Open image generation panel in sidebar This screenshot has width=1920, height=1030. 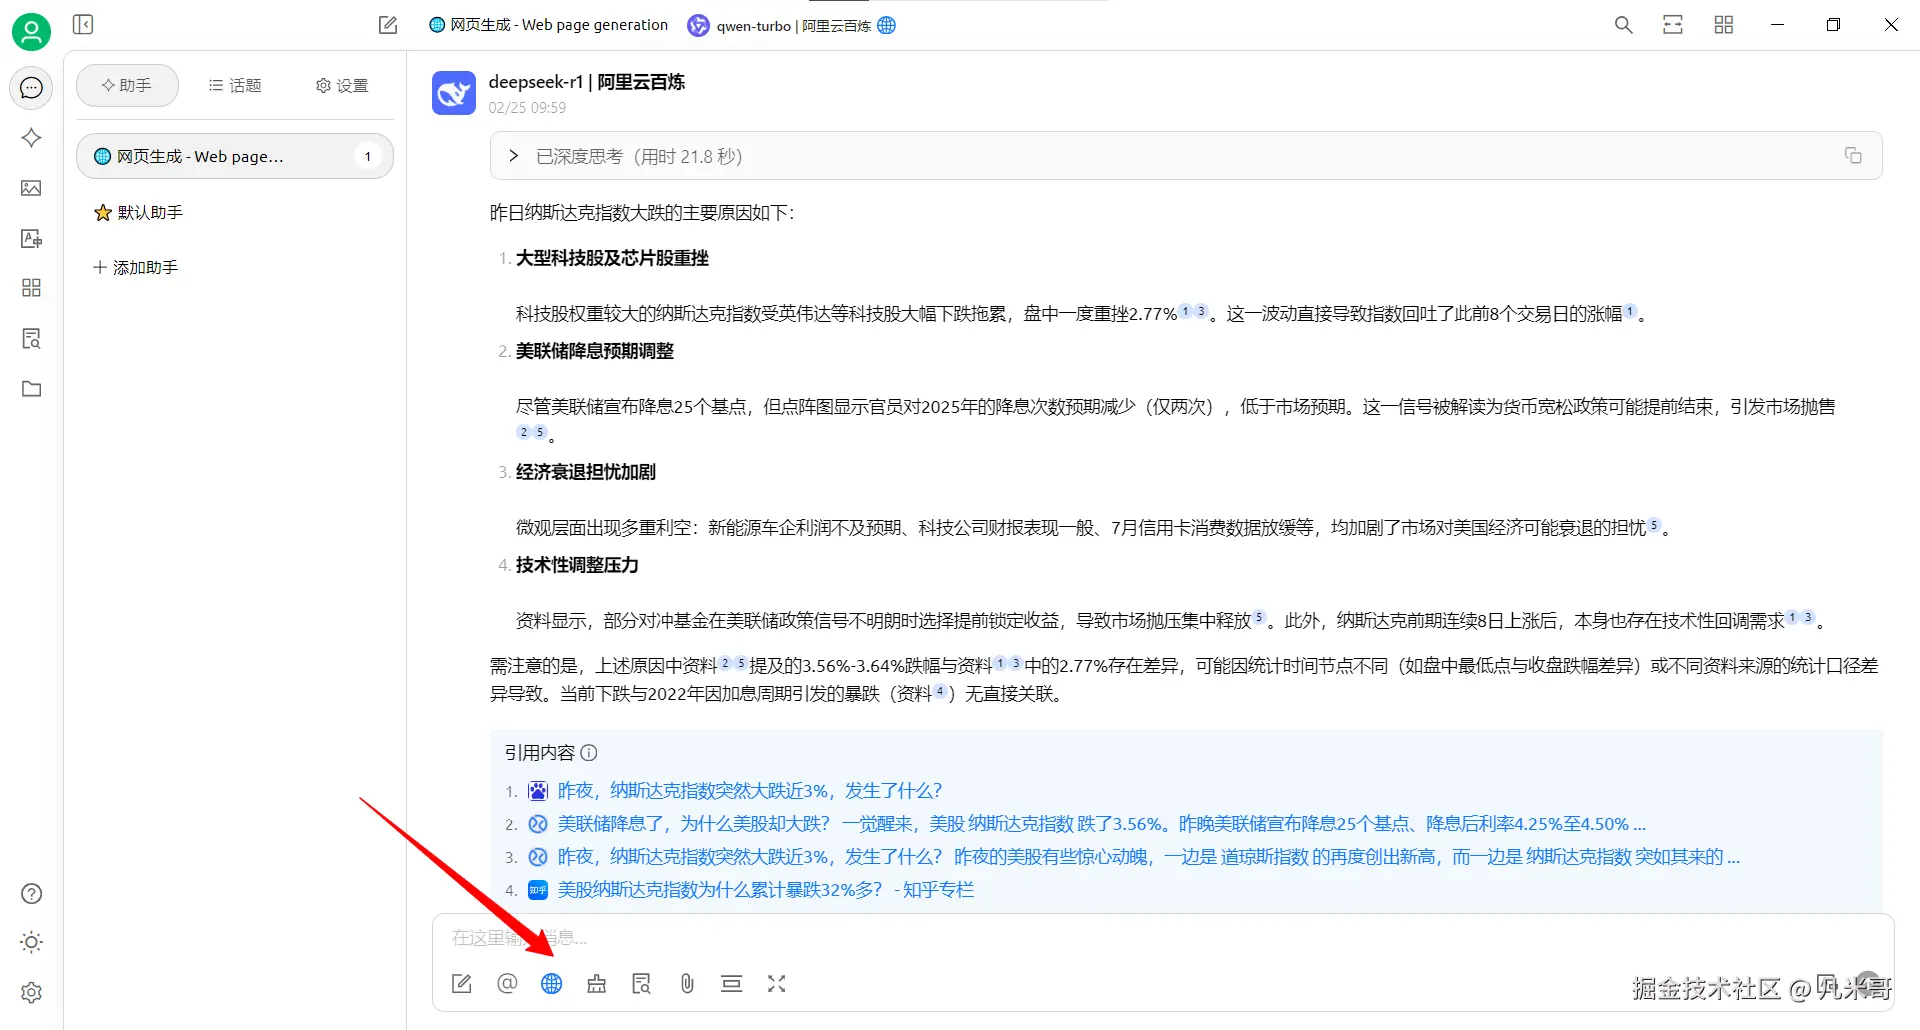pos(31,188)
